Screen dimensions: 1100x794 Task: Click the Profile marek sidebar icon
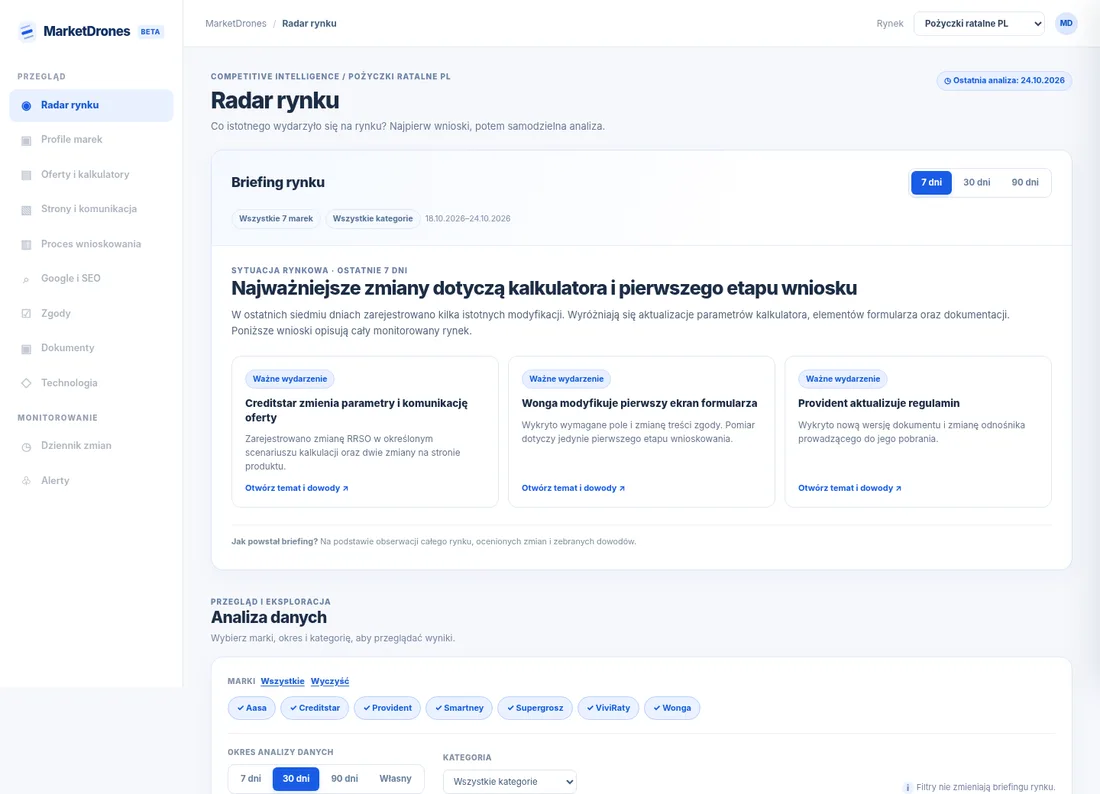click(x=26, y=140)
